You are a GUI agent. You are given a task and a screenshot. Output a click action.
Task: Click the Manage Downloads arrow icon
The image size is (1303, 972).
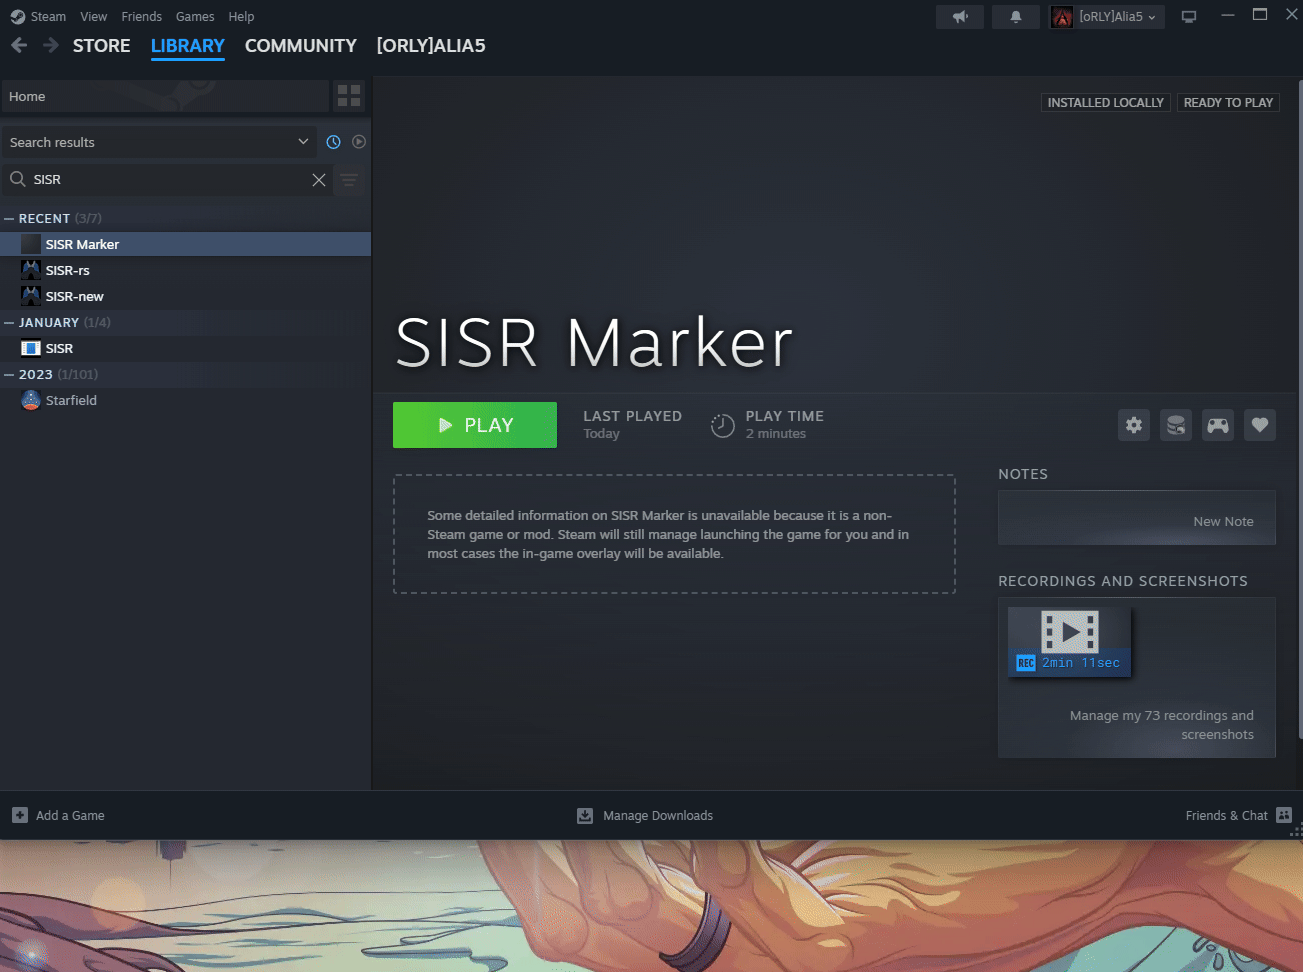coord(585,816)
